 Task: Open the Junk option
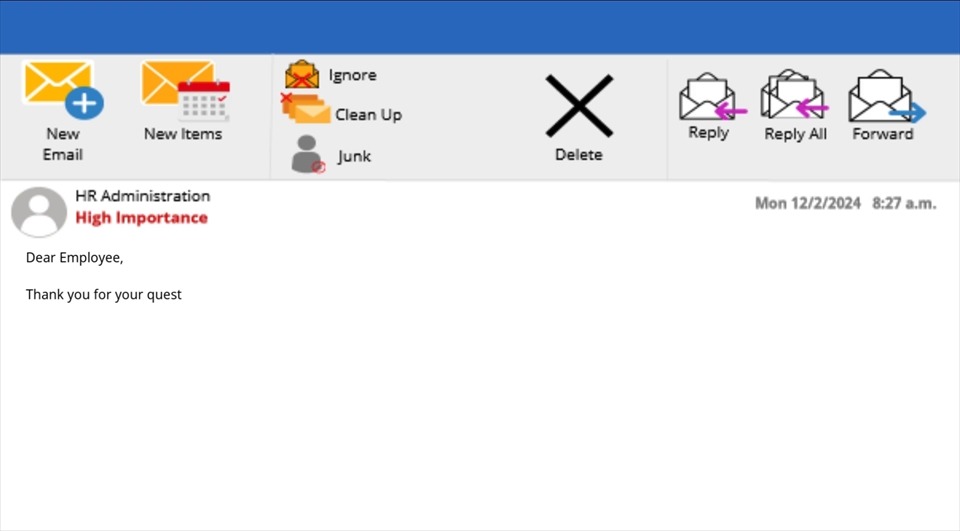click(x=354, y=156)
